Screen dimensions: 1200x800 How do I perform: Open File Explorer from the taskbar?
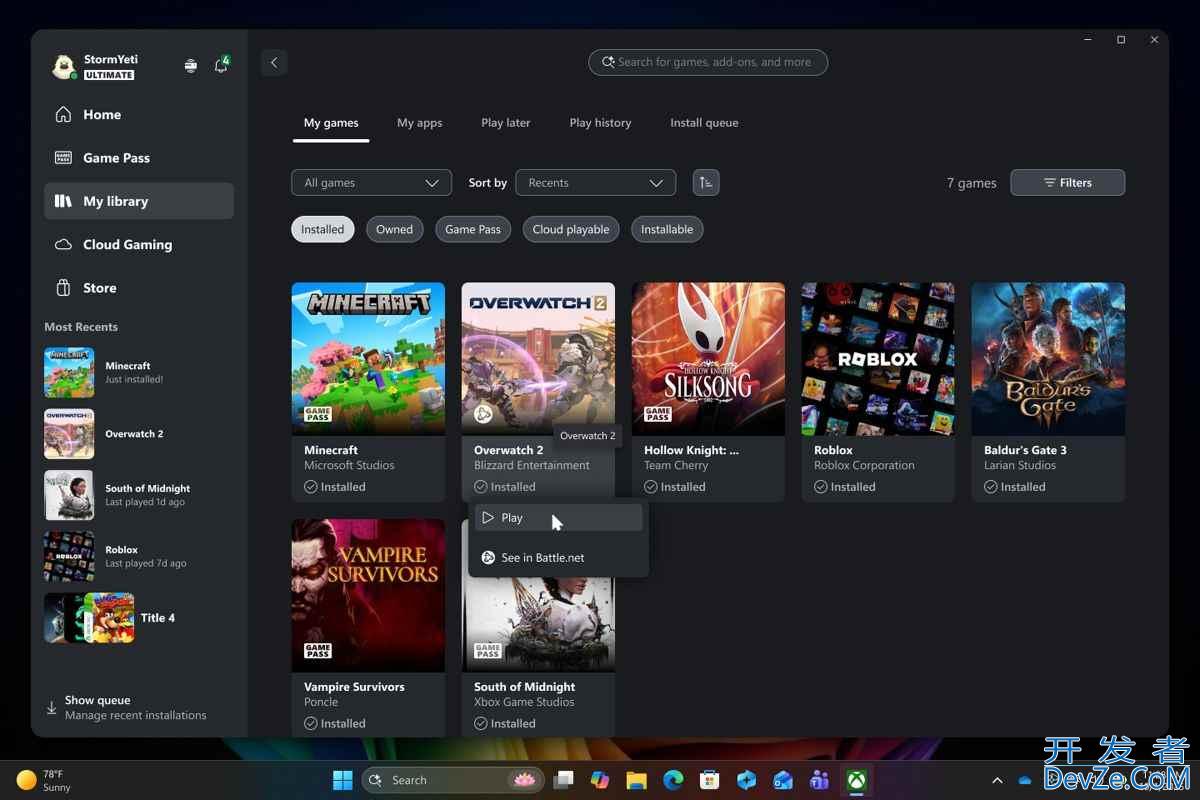636,780
